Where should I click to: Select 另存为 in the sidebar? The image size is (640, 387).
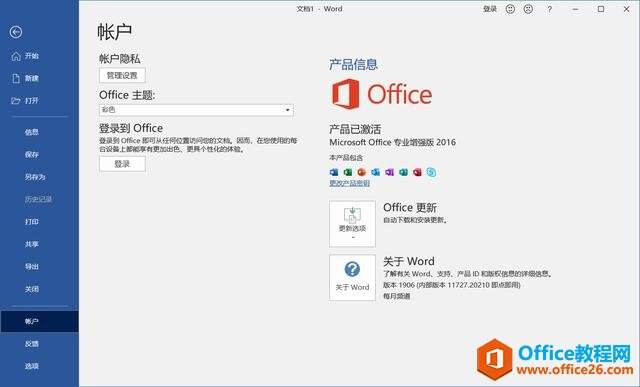point(35,177)
